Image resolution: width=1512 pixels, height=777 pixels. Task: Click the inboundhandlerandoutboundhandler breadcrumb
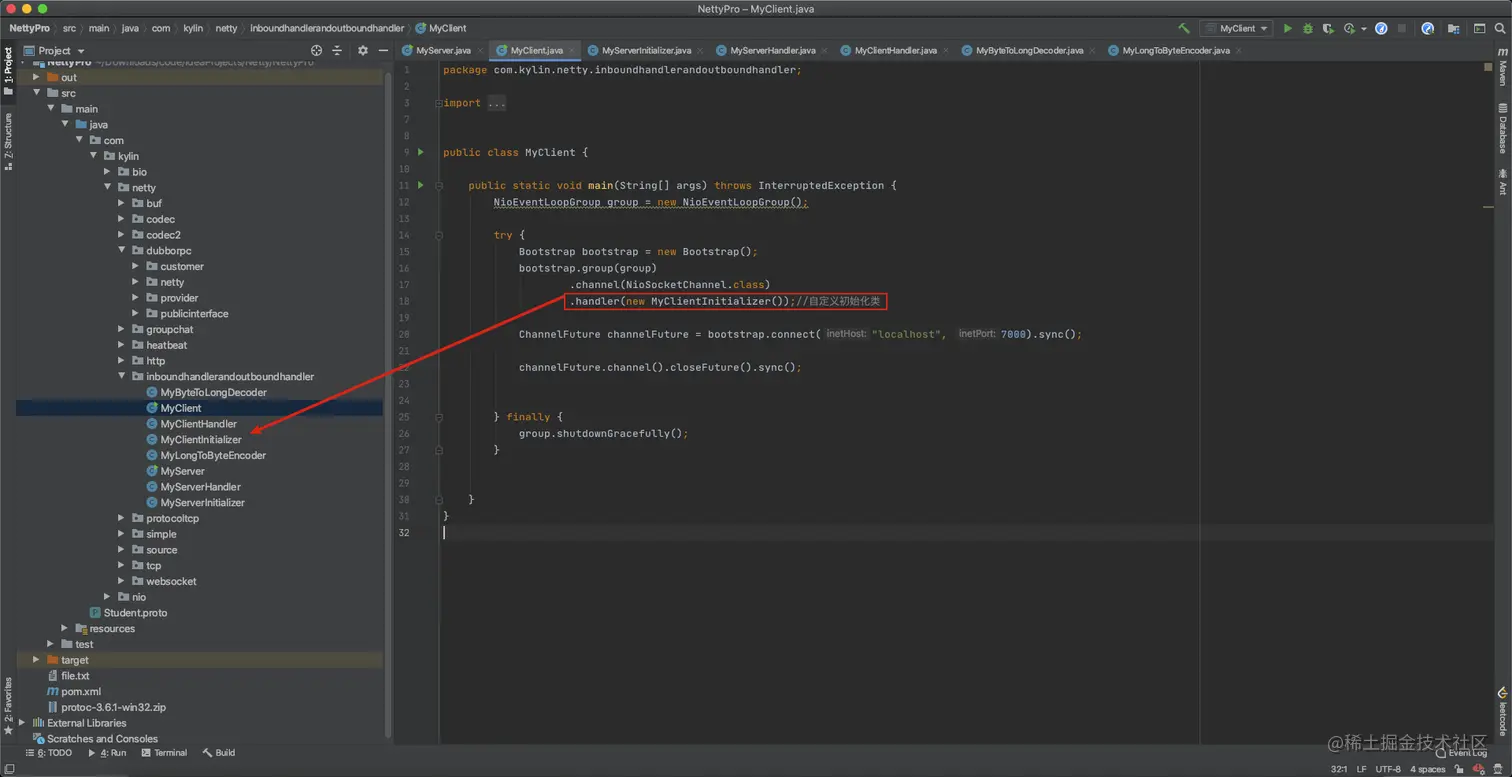327,28
